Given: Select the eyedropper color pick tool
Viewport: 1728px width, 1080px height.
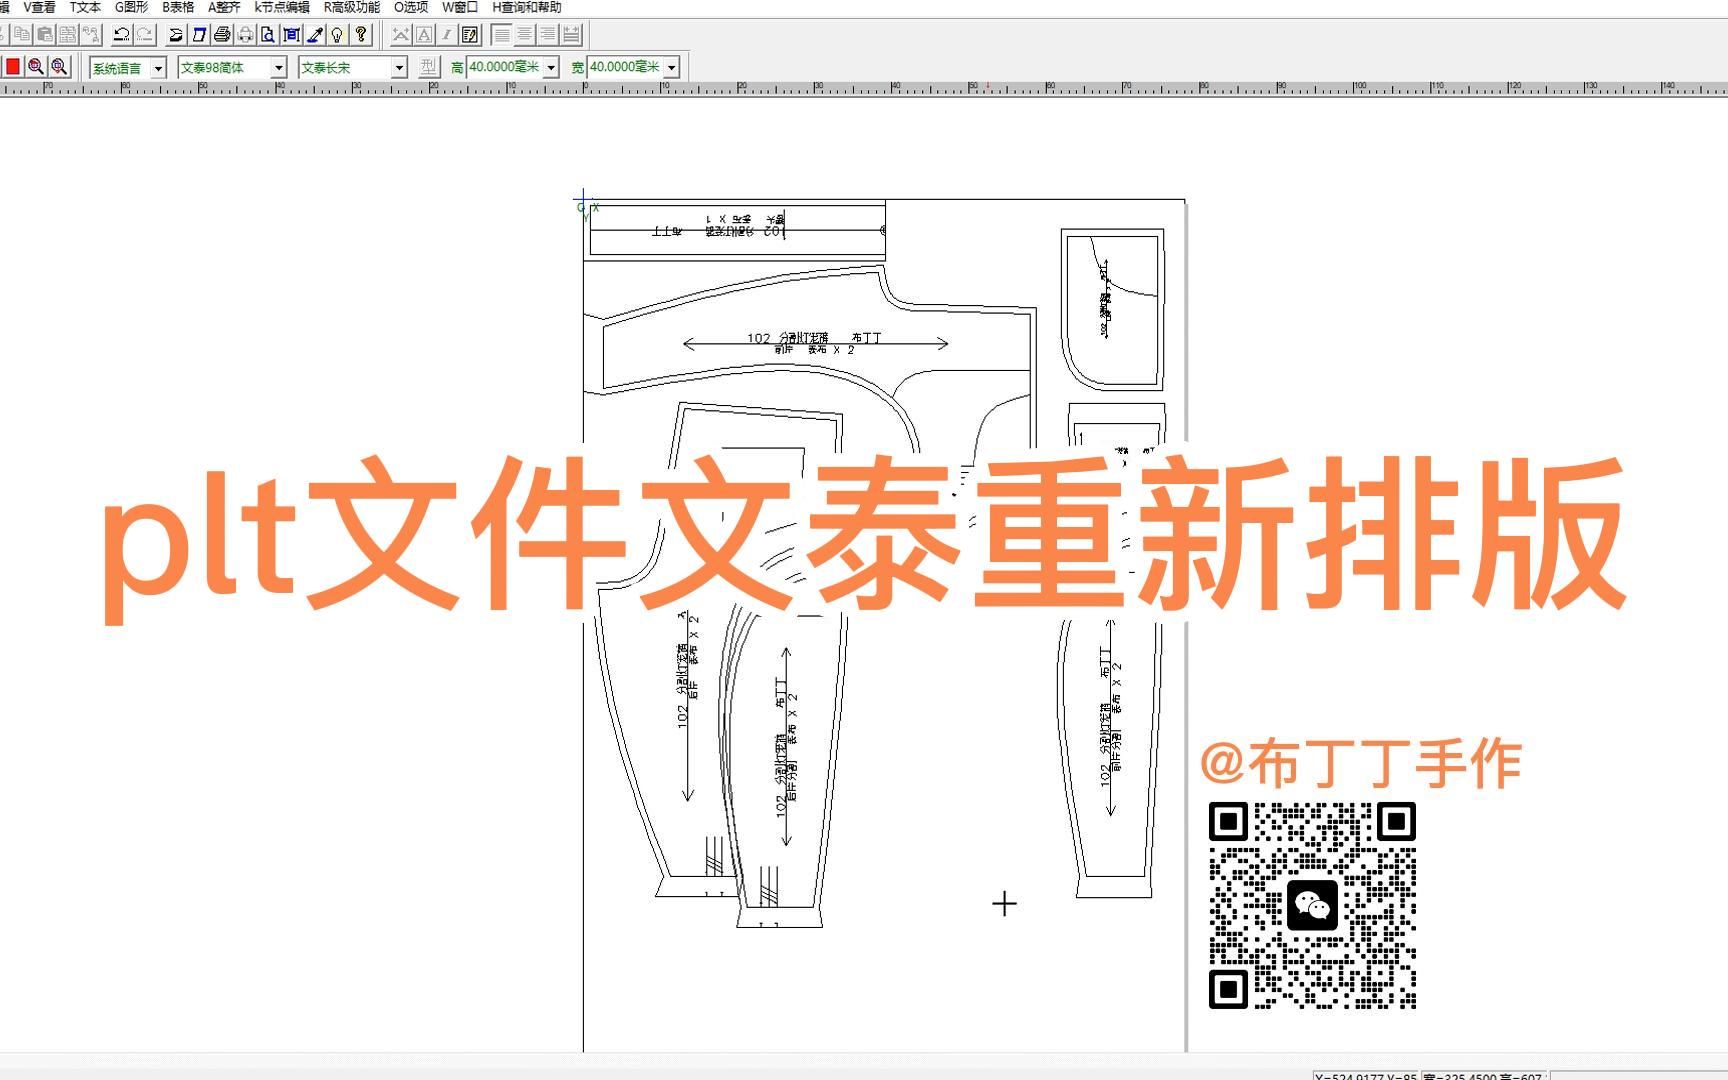Looking at the screenshot, I should pyautogui.click(x=312, y=34).
